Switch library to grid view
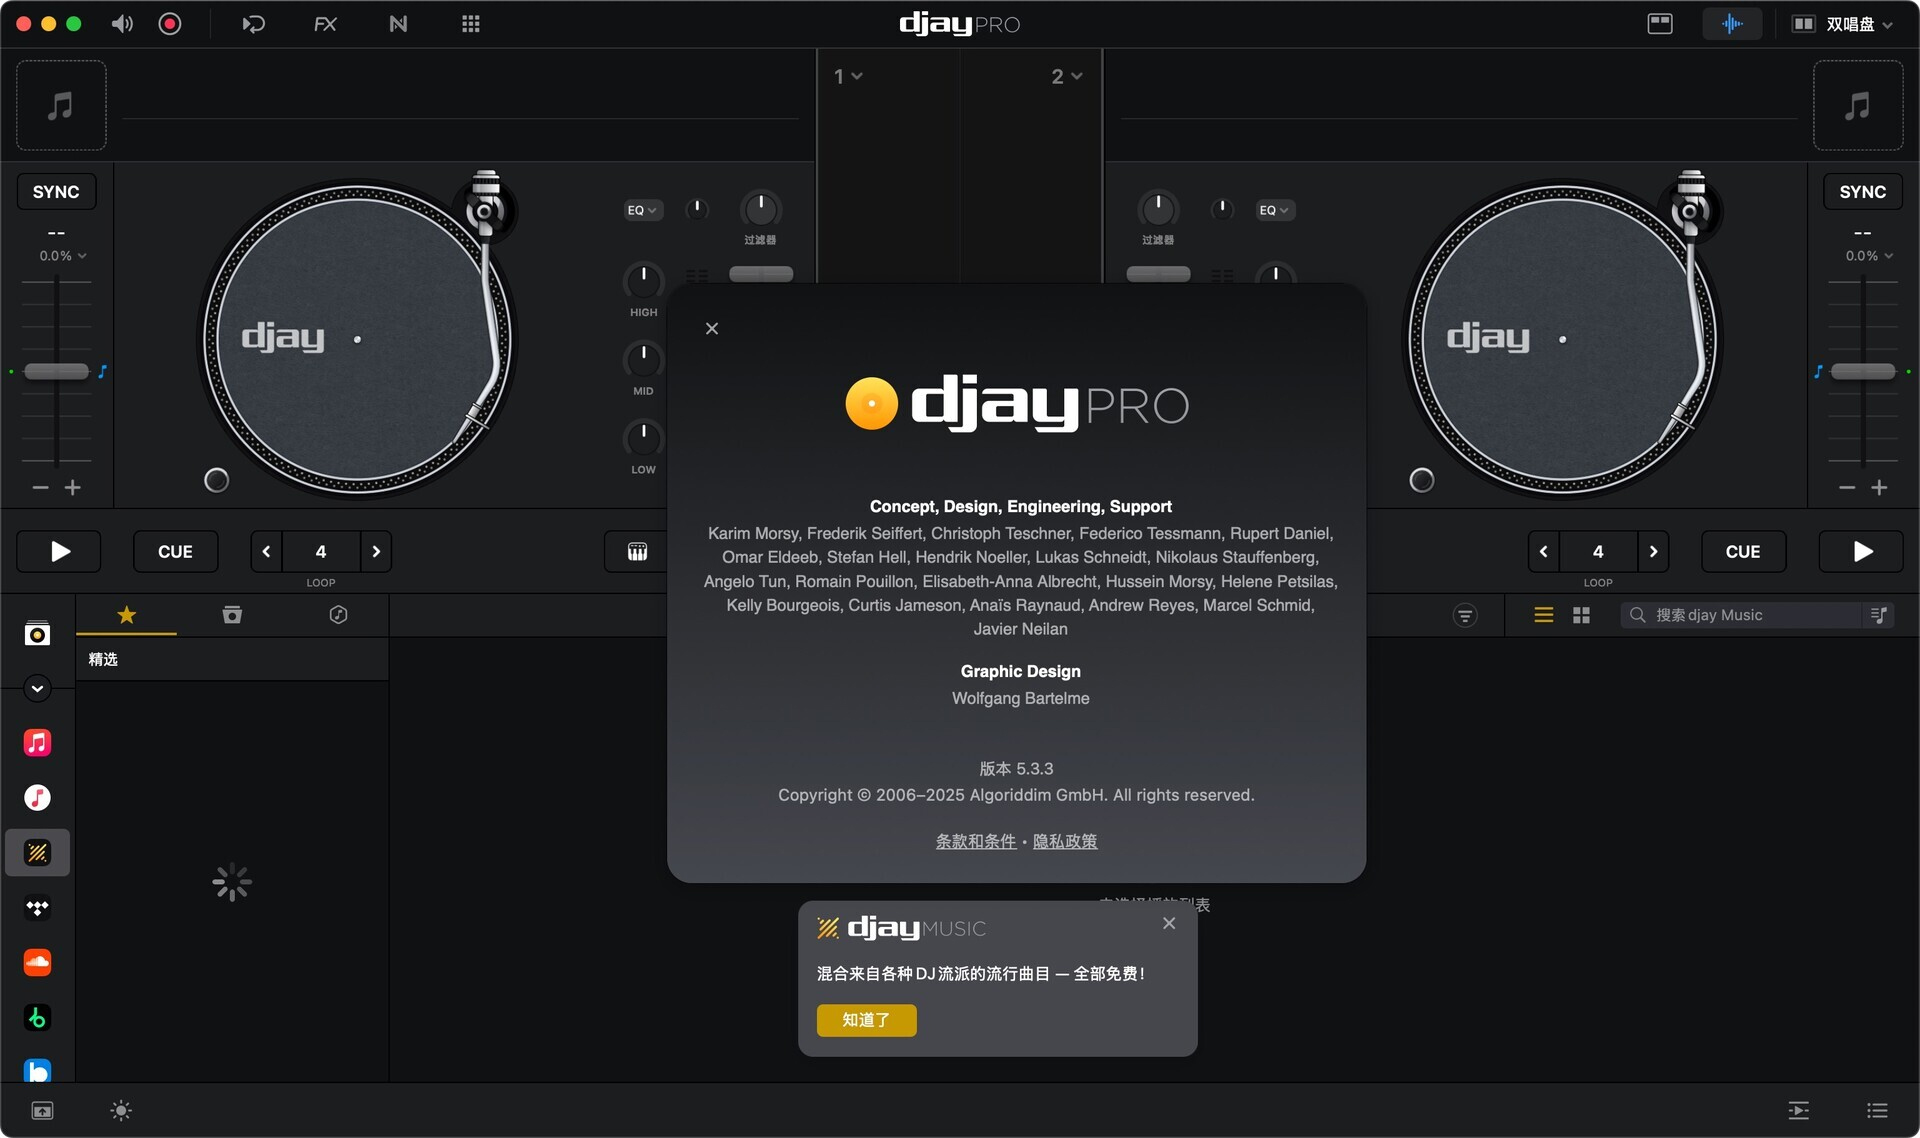 (1581, 615)
